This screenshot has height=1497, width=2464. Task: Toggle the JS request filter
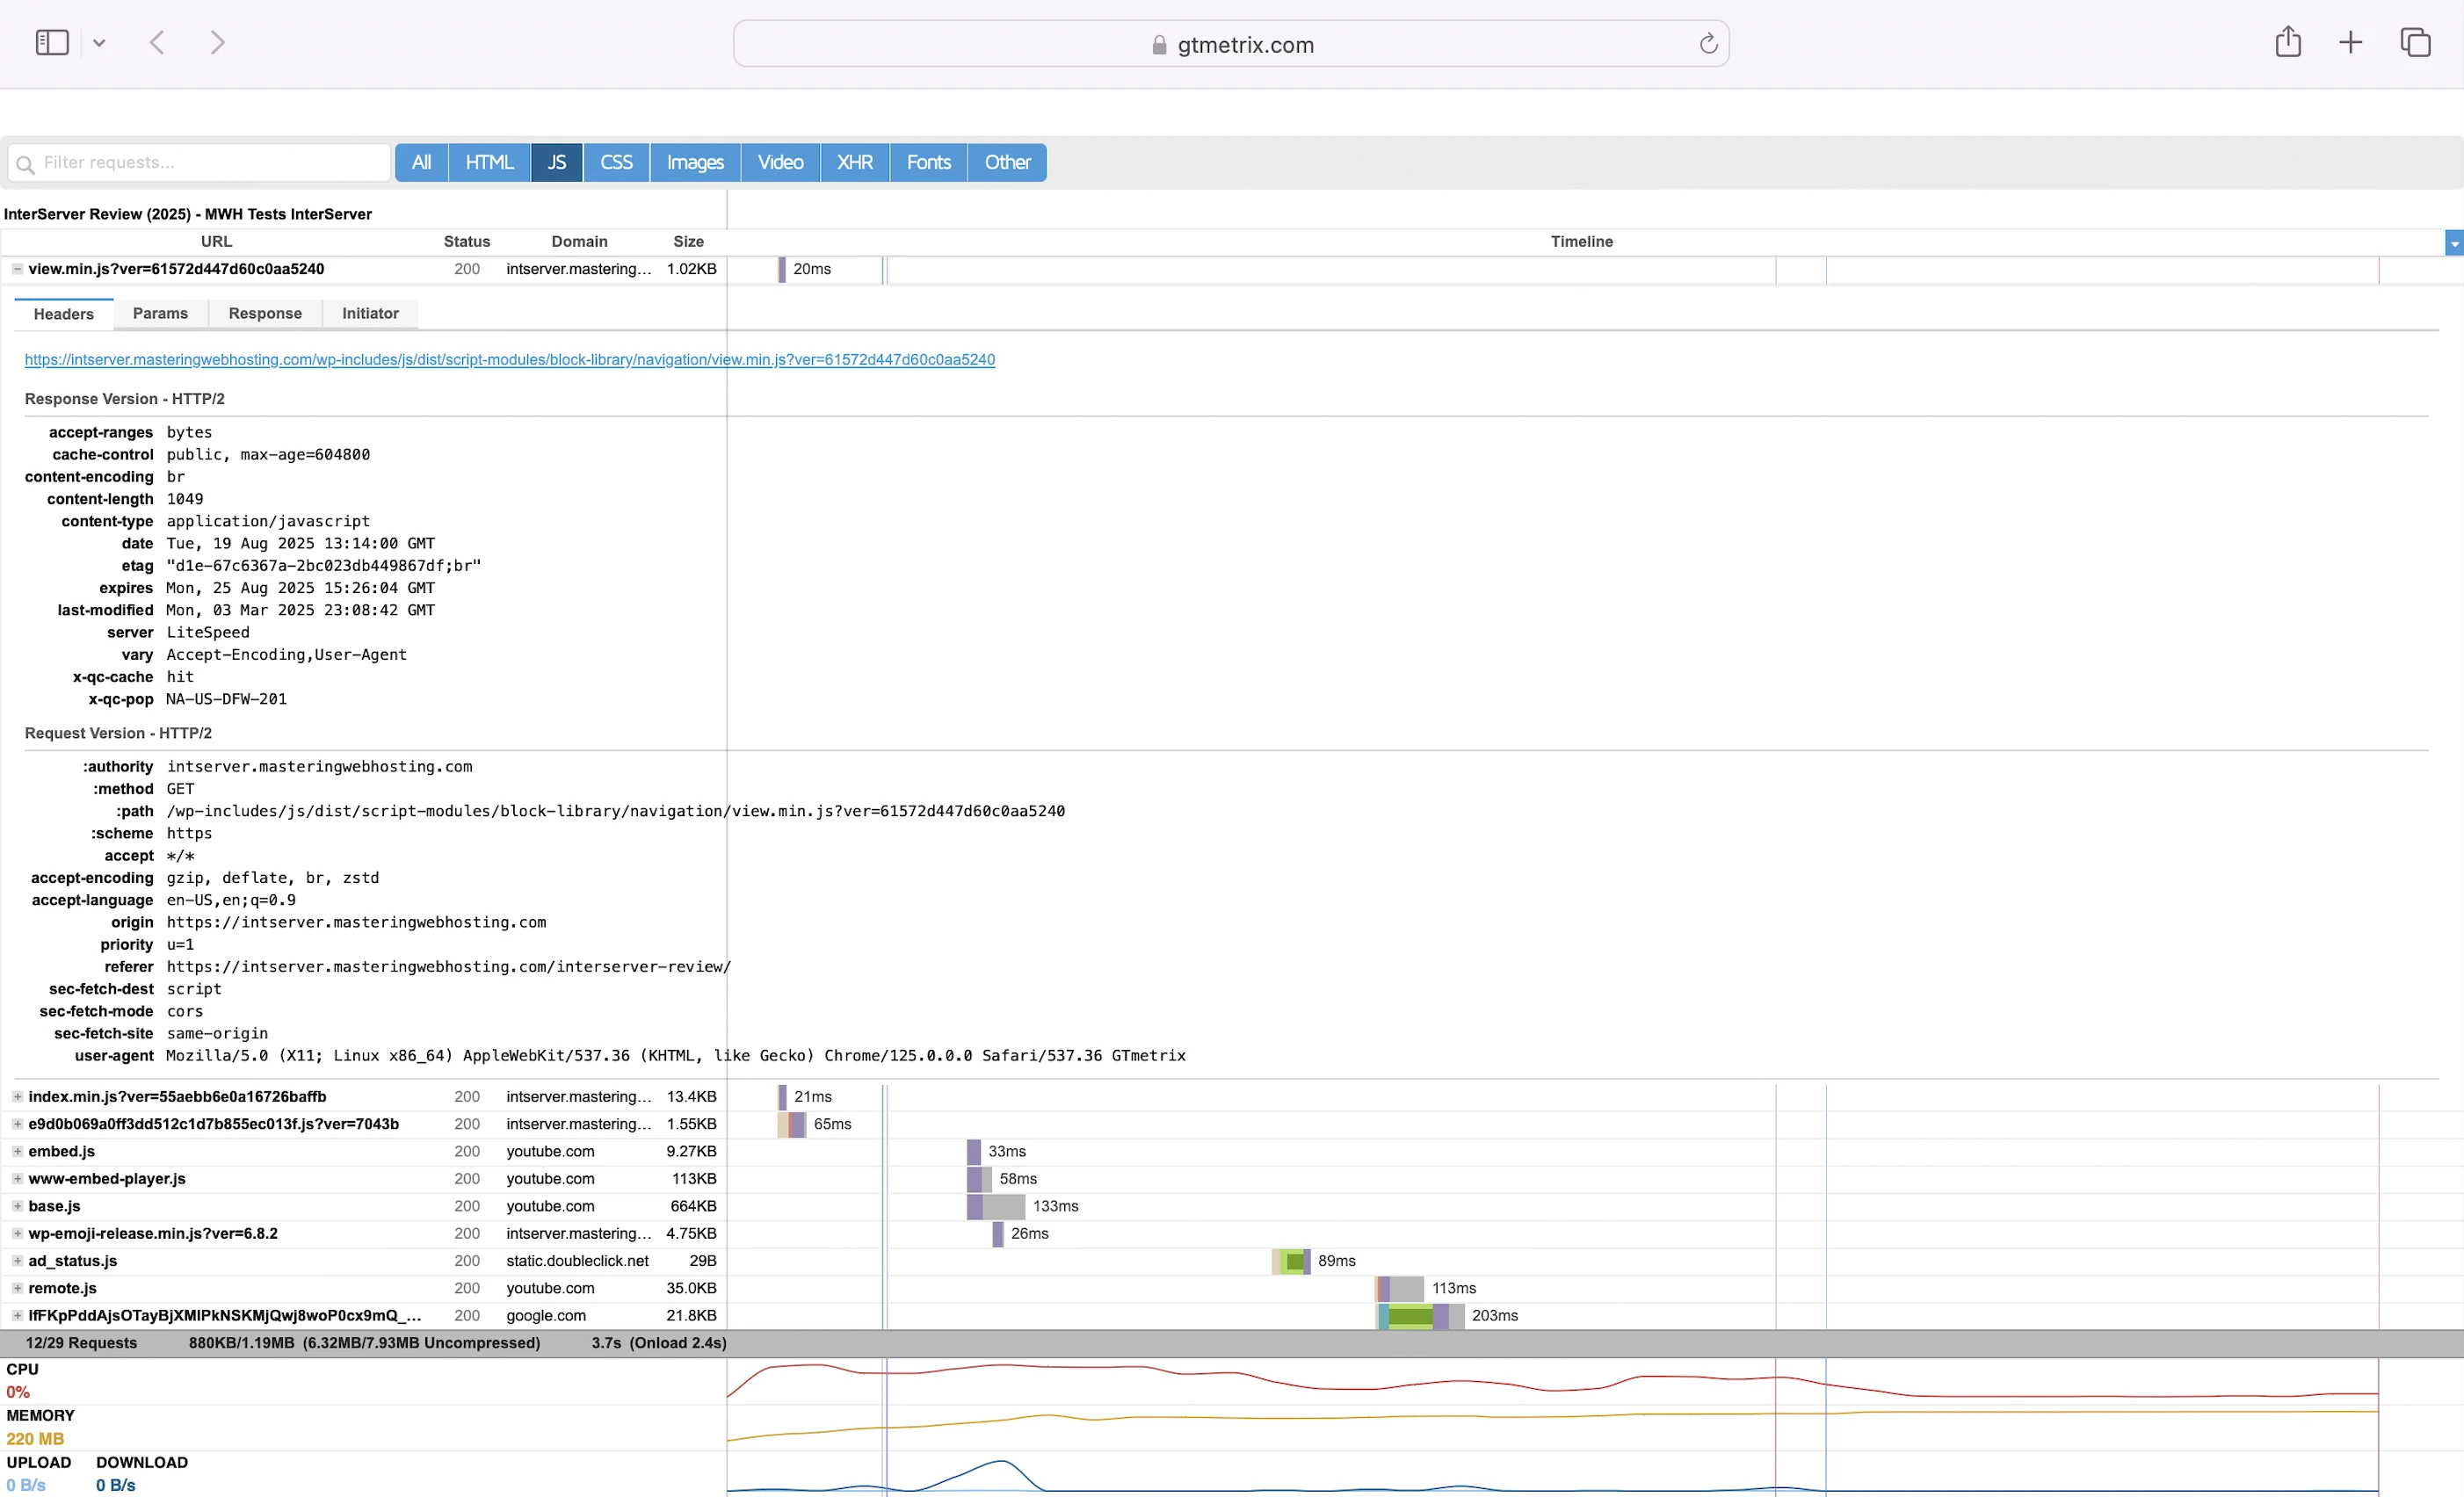coord(557,163)
